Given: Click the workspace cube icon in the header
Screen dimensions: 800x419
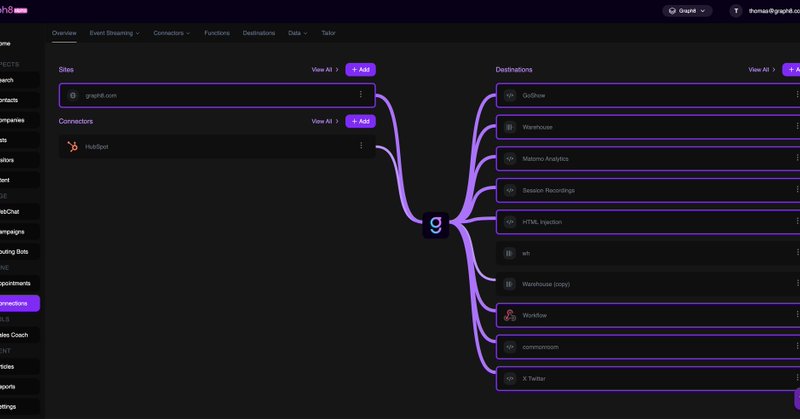Looking at the screenshot, I should [x=672, y=11].
